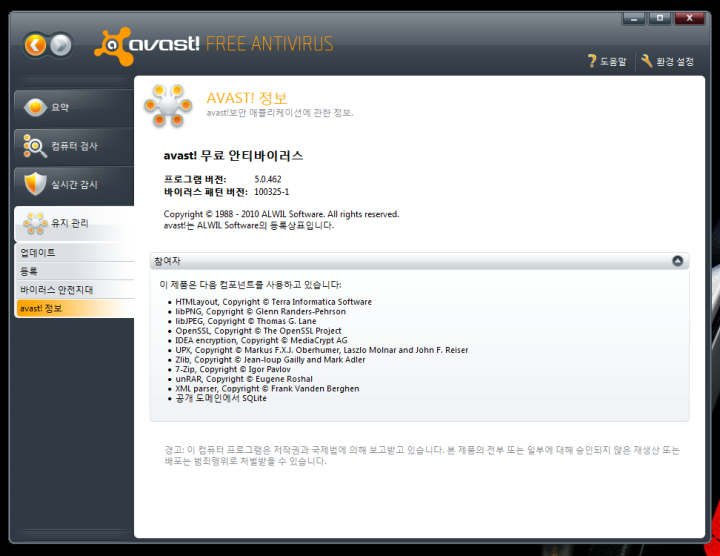Open the 컴퓨터 검사 tab

[74, 146]
